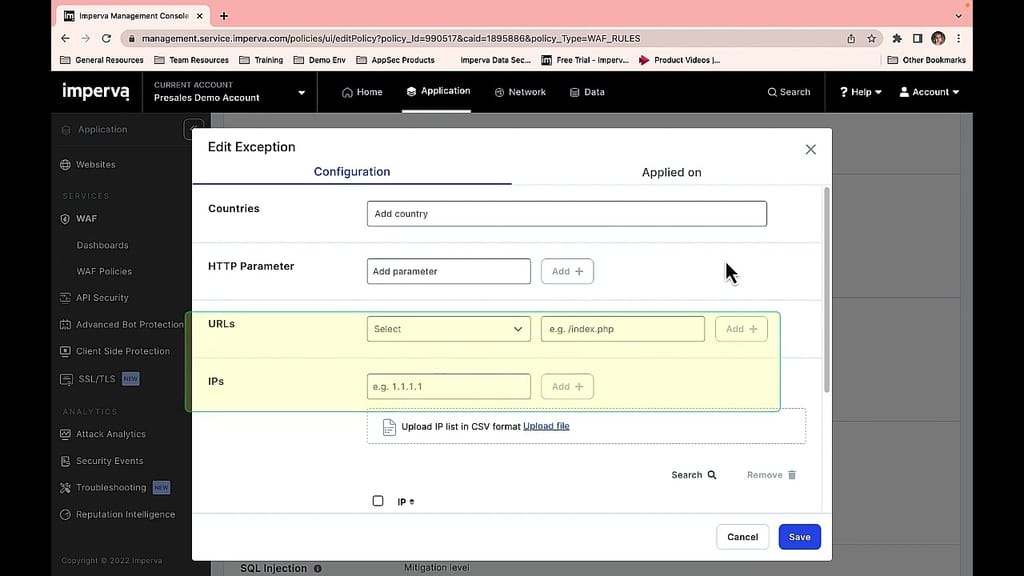This screenshot has height=576, width=1024.
Task: Click the Add country input field
Action: click(x=566, y=213)
